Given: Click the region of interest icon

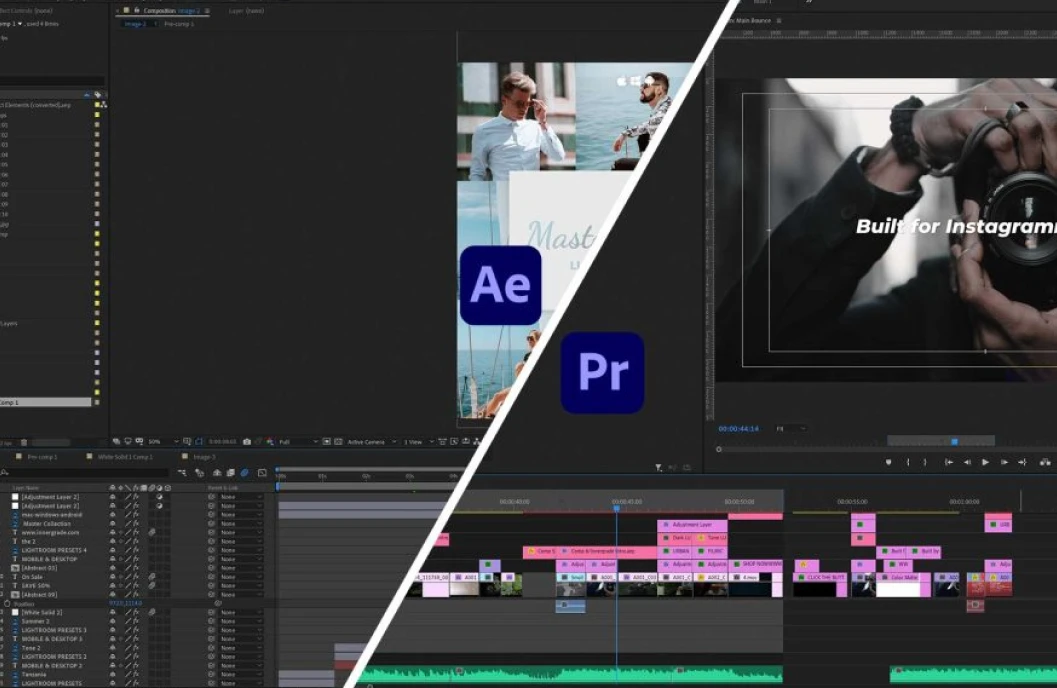Looking at the screenshot, I should (x=326, y=442).
